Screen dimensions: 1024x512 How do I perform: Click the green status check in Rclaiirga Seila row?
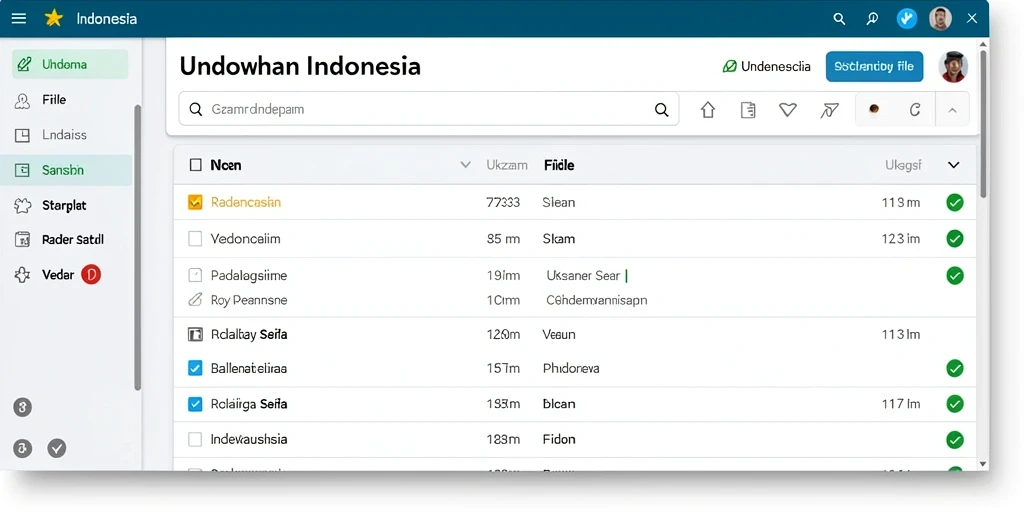pos(955,404)
